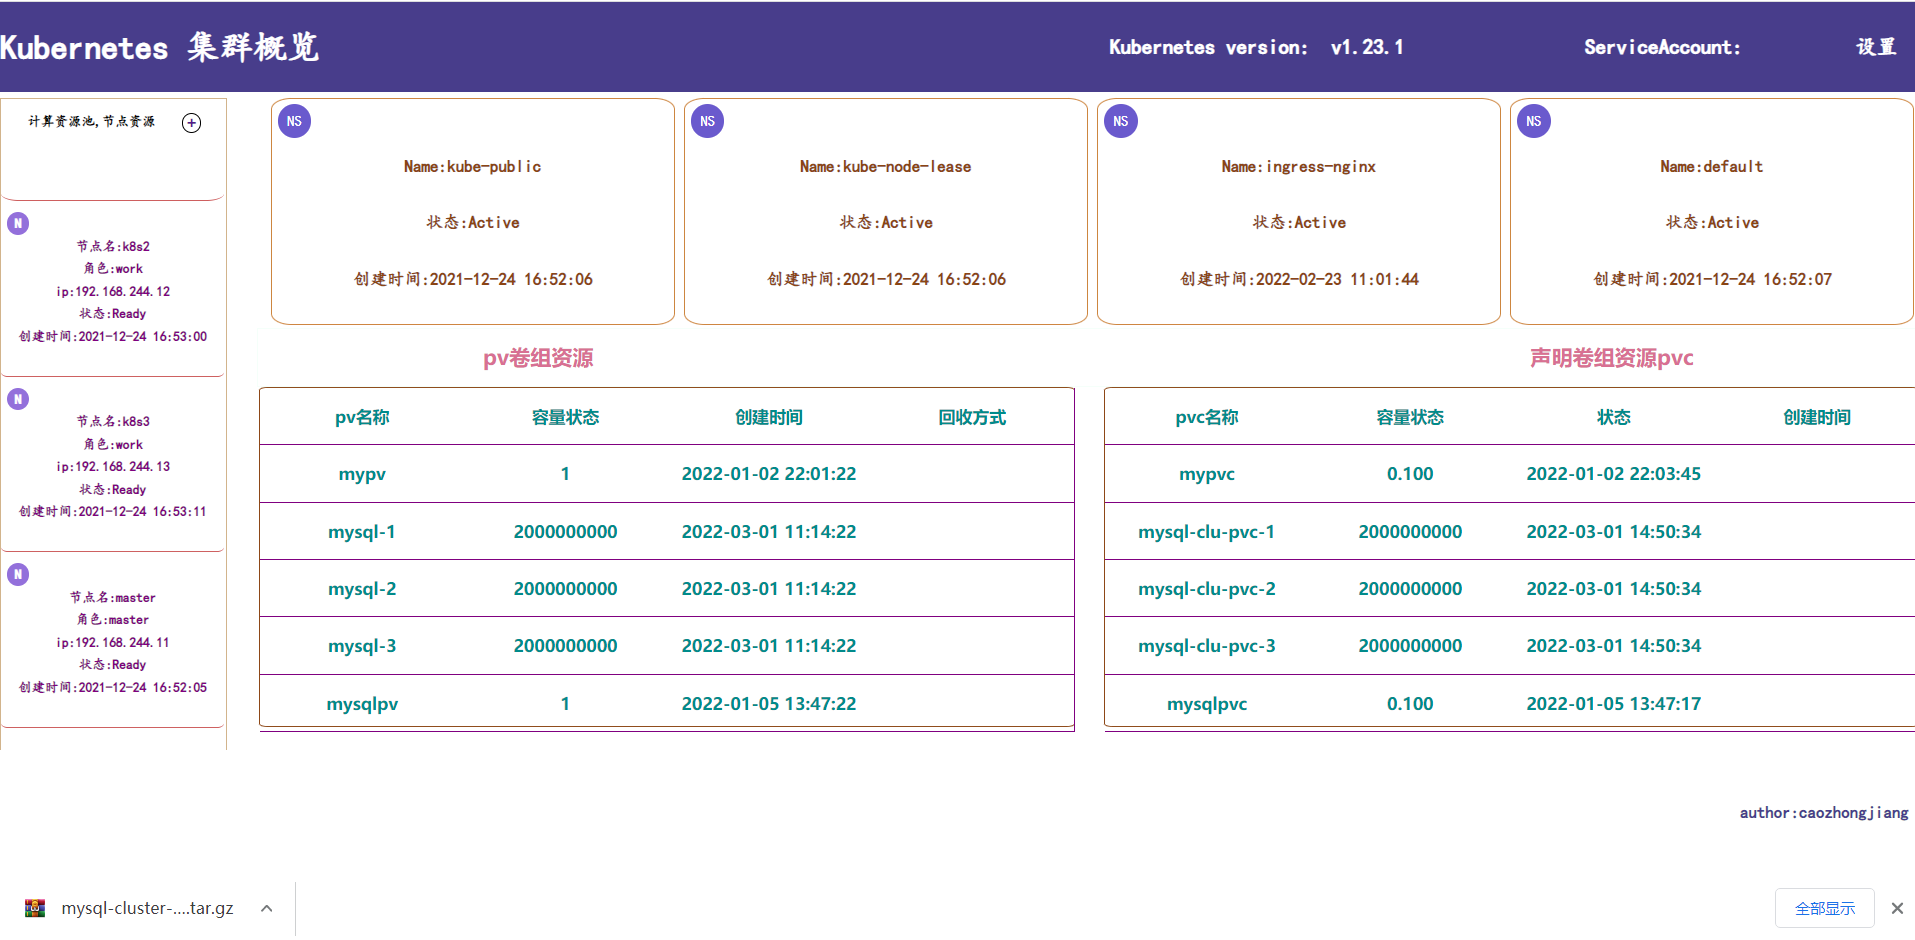Image resolution: width=1915 pixels, height=940 pixels.
Task: Select mysql-3 in pv table
Action: [362, 646]
